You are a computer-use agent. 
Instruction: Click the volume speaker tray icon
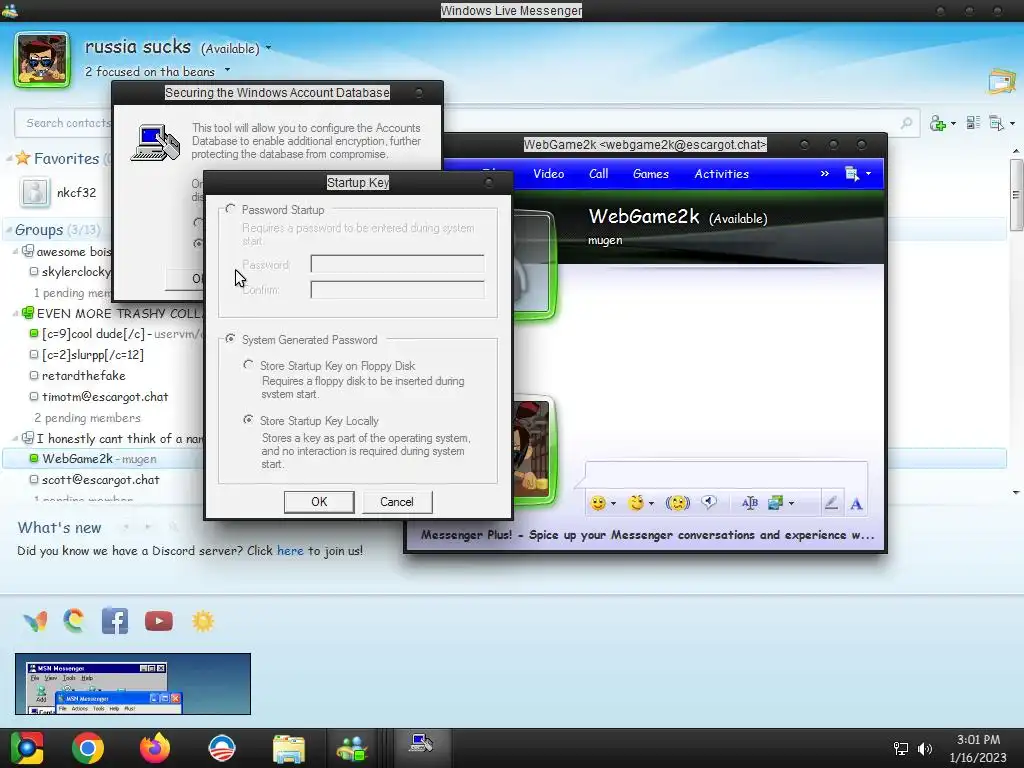[925, 748]
